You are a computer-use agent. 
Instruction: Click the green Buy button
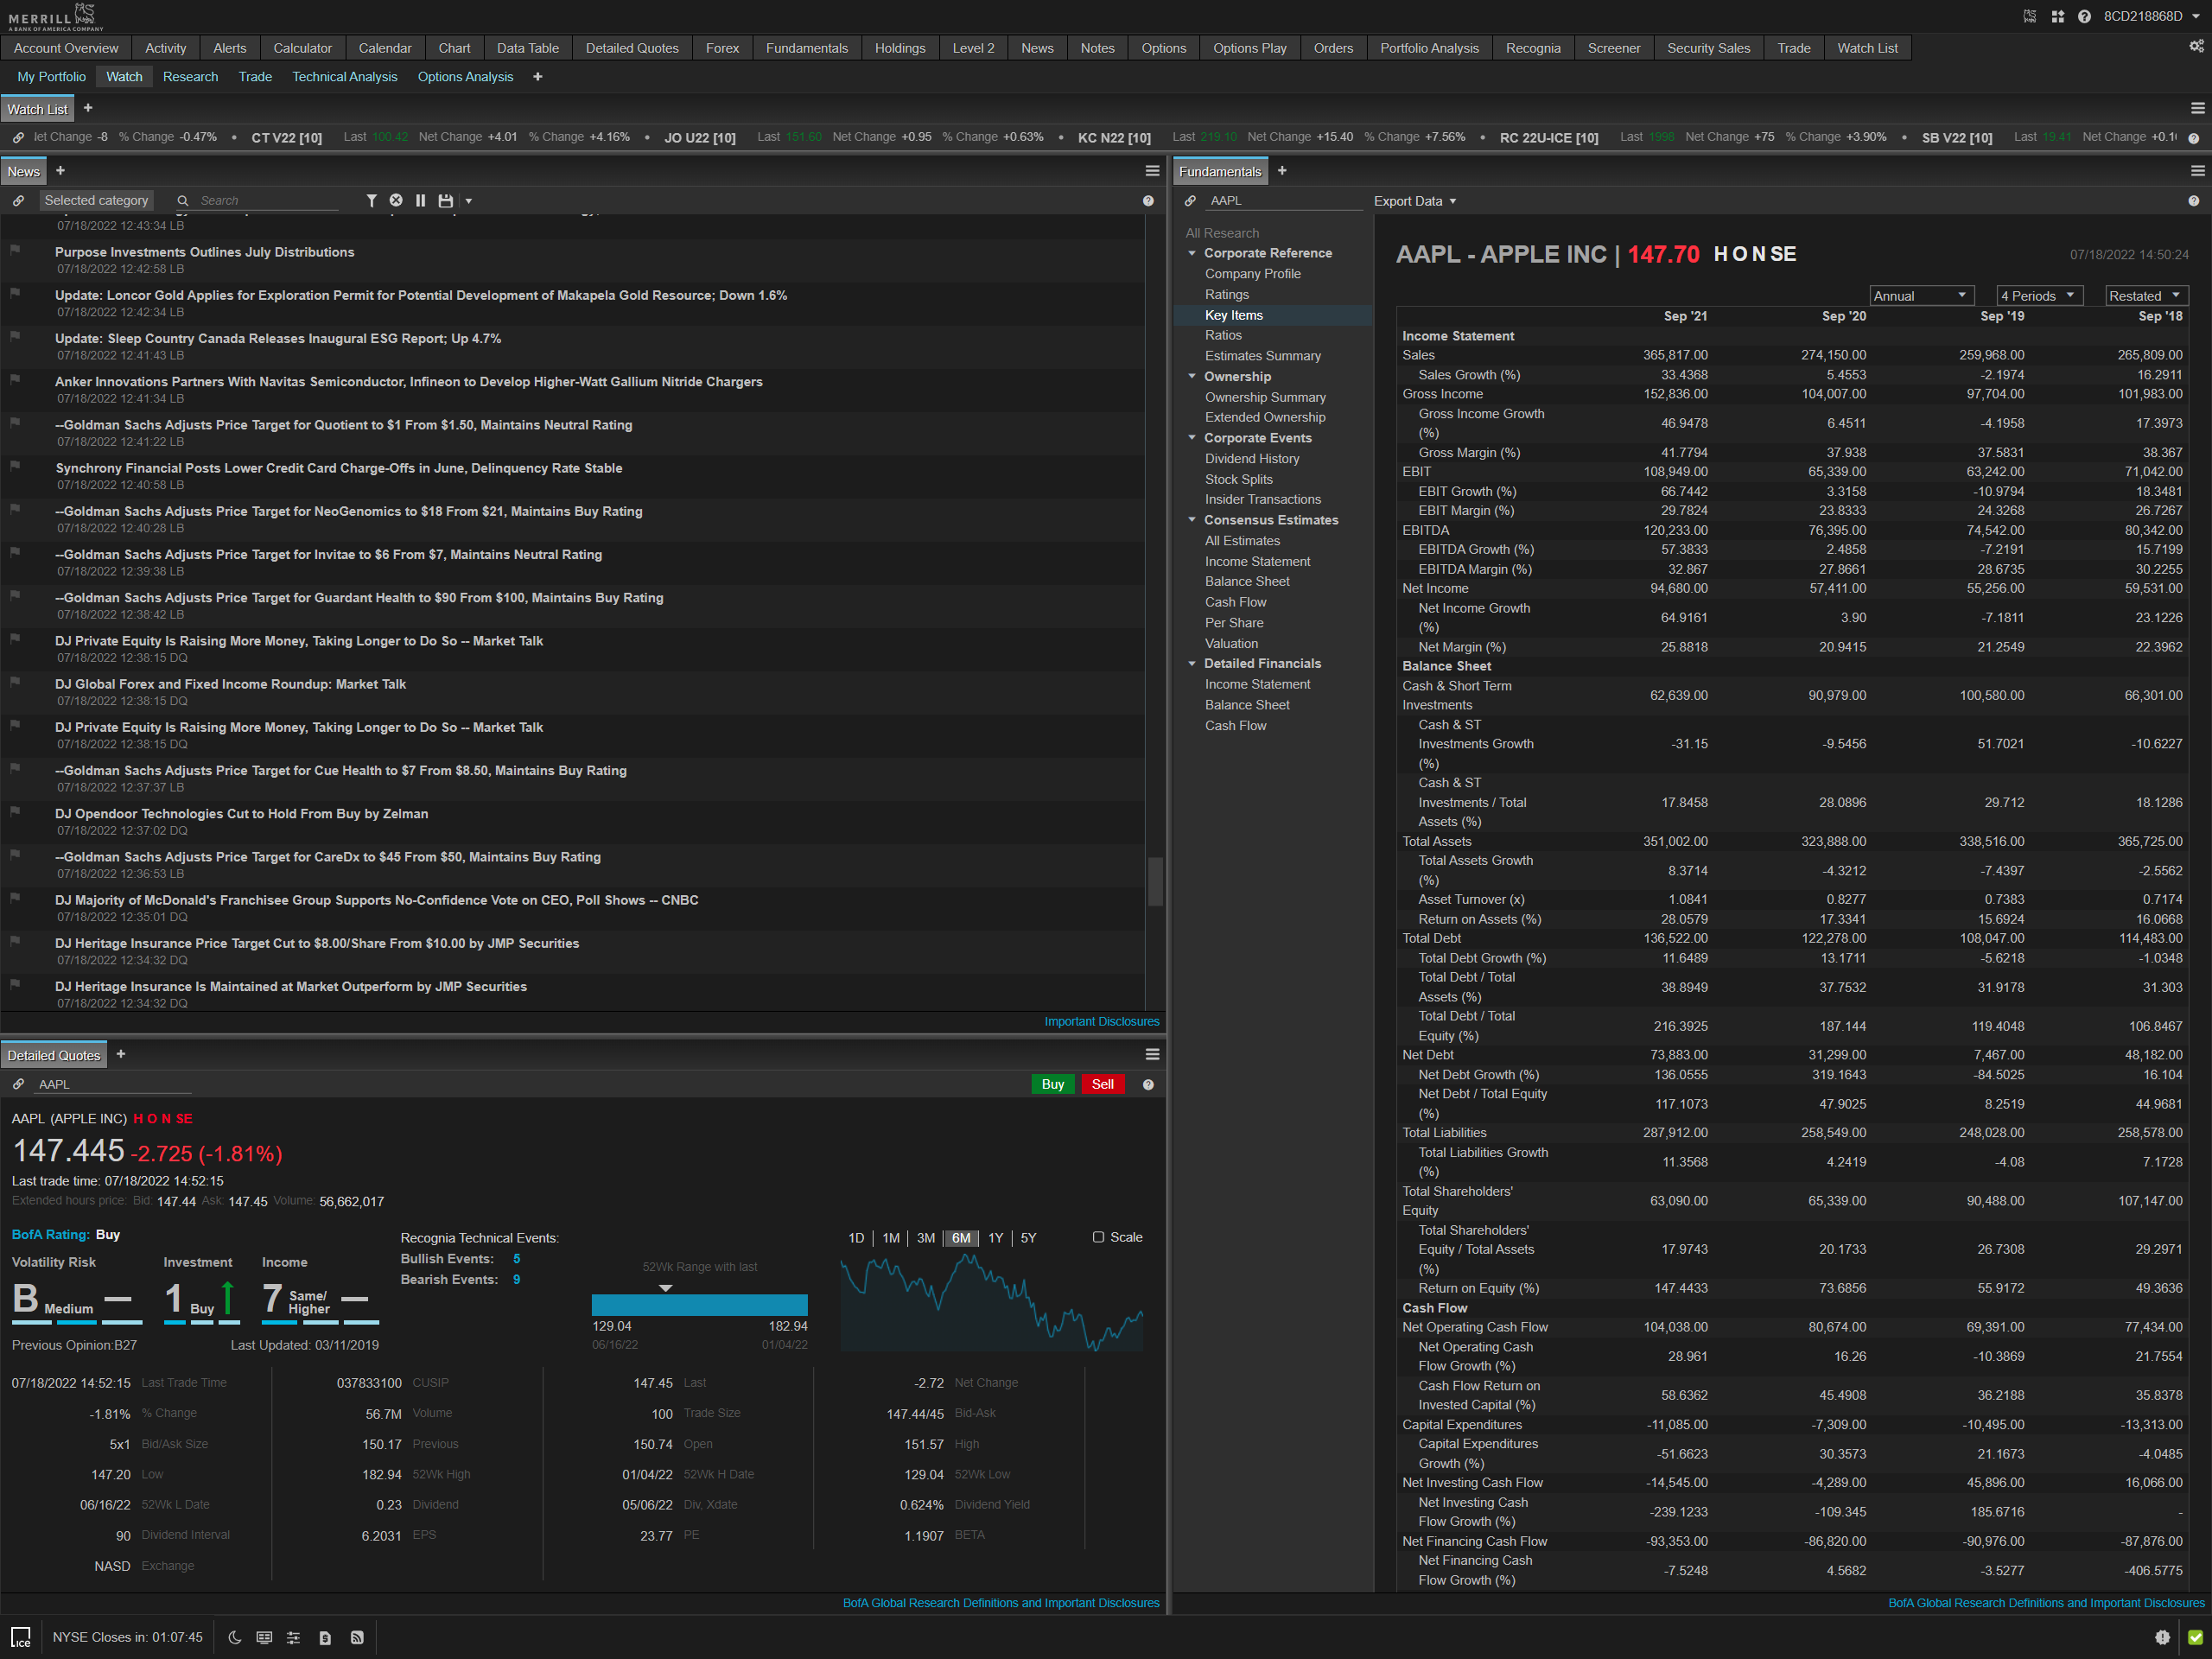[x=1052, y=1084]
